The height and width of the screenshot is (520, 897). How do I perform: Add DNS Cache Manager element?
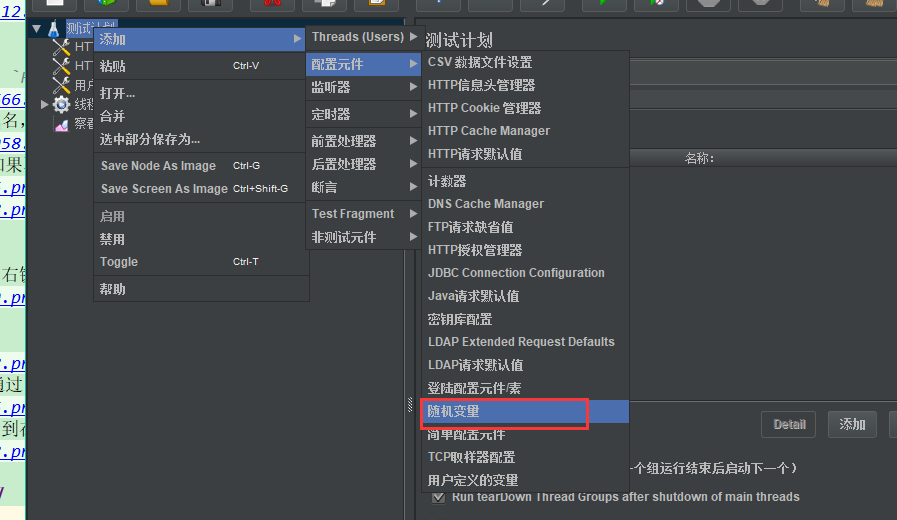525,204
